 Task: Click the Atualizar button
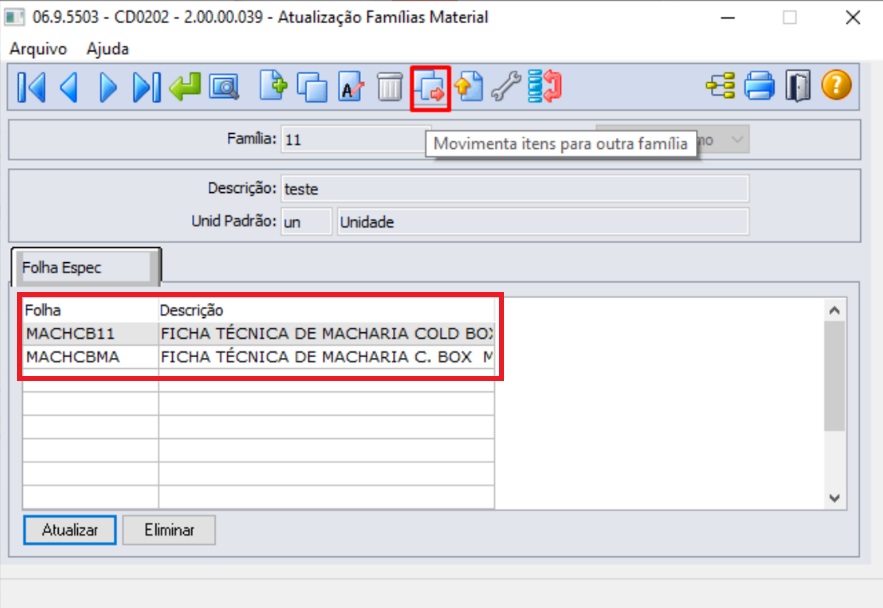click(70, 530)
